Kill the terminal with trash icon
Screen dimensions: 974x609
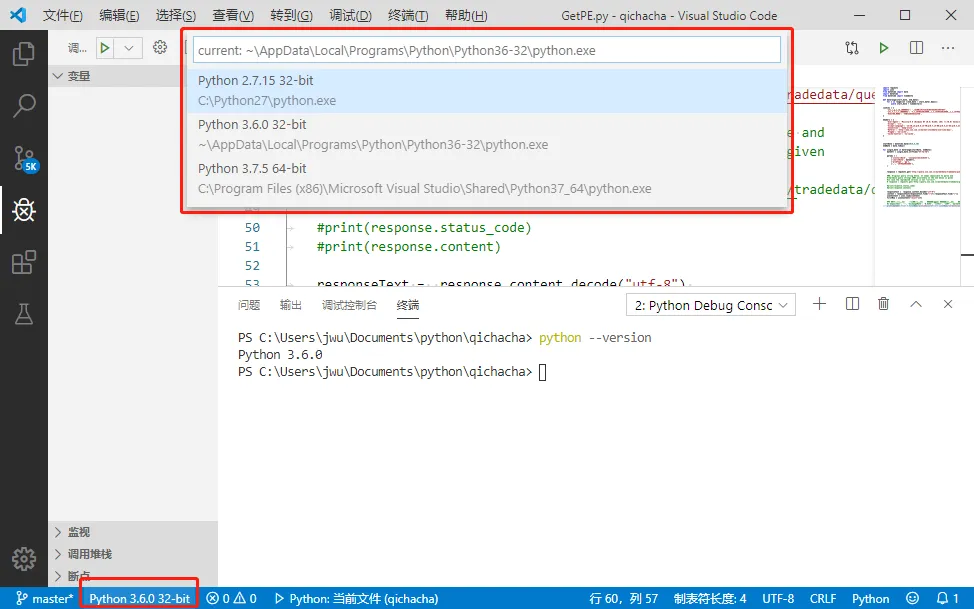[x=883, y=304]
